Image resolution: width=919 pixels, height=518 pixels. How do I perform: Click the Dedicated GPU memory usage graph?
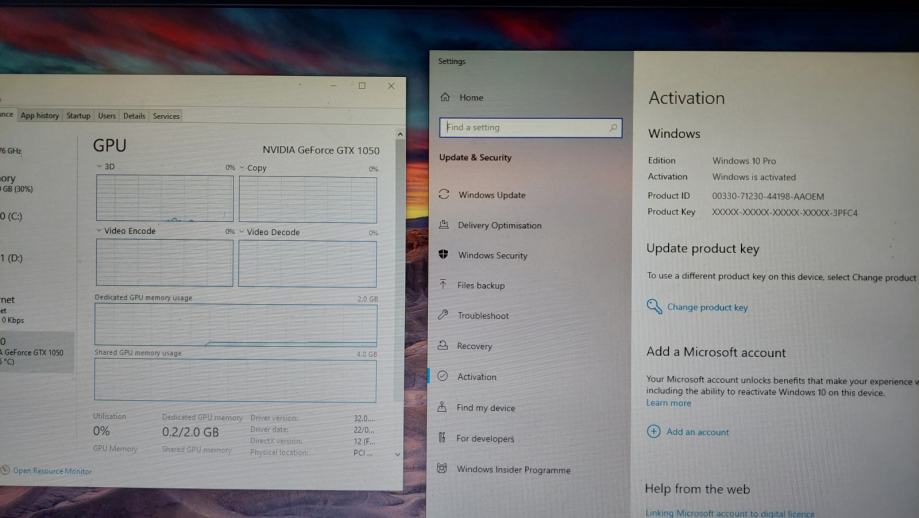coord(236,324)
